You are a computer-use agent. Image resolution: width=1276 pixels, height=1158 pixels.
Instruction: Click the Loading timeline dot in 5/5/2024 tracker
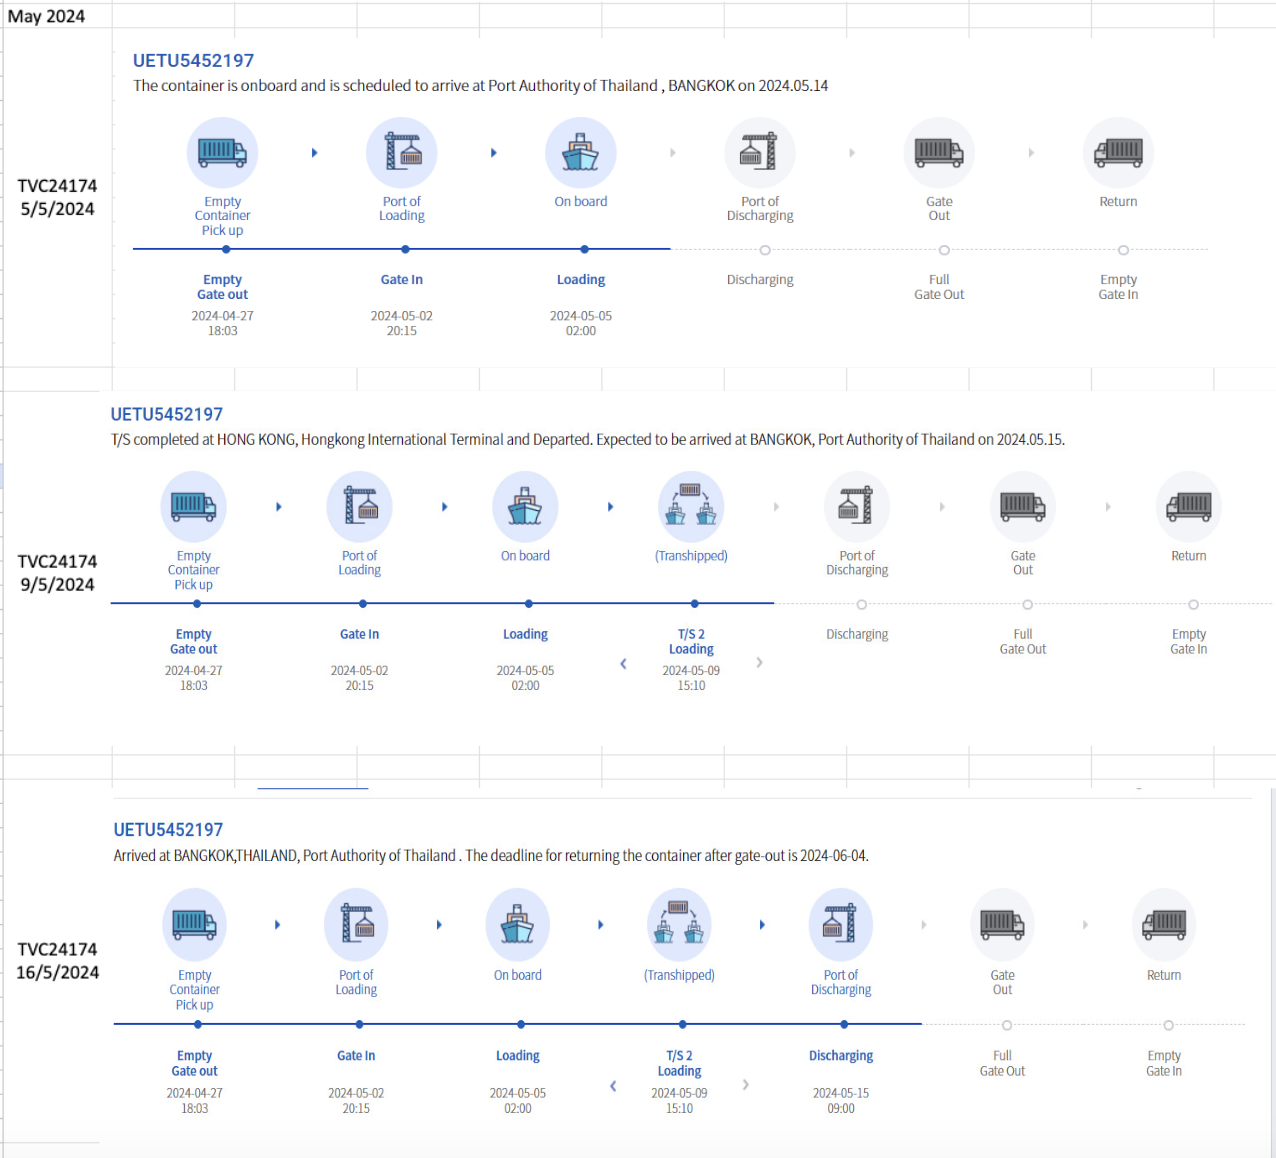tap(584, 250)
